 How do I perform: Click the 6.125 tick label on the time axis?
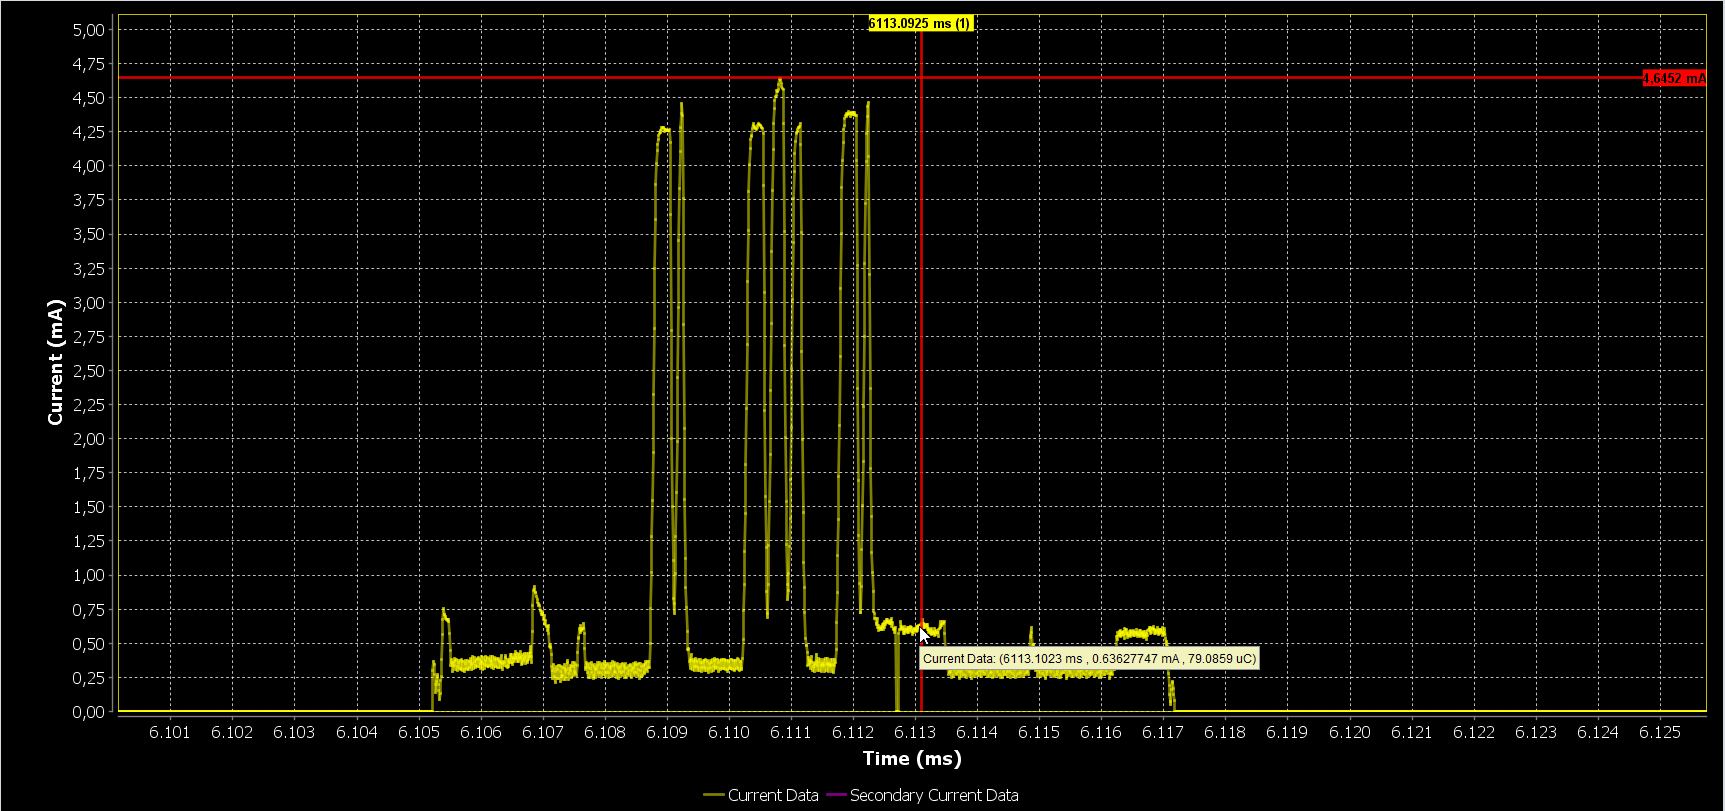(x=1660, y=732)
